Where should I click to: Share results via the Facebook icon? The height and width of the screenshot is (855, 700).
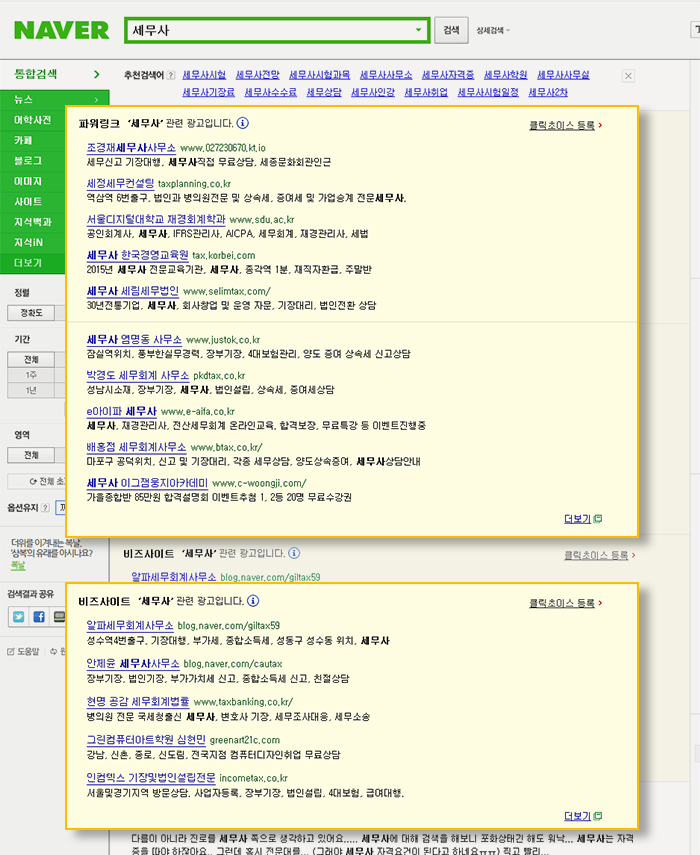click(x=39, y=617)
